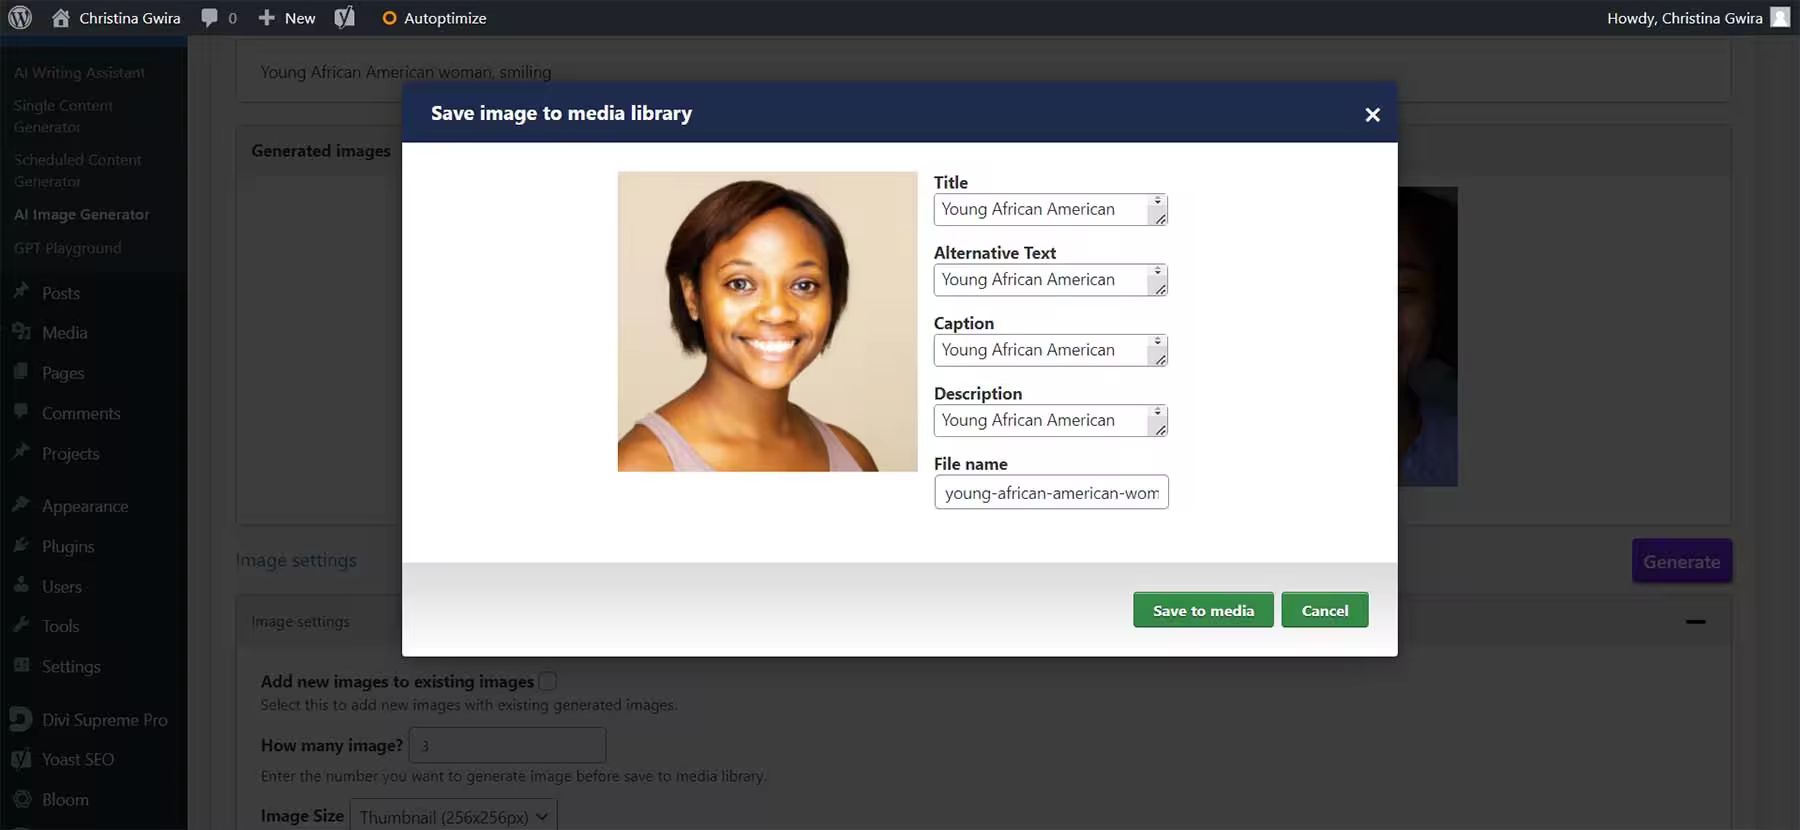Click the Settings icon in sidebar

click(21, 665)
